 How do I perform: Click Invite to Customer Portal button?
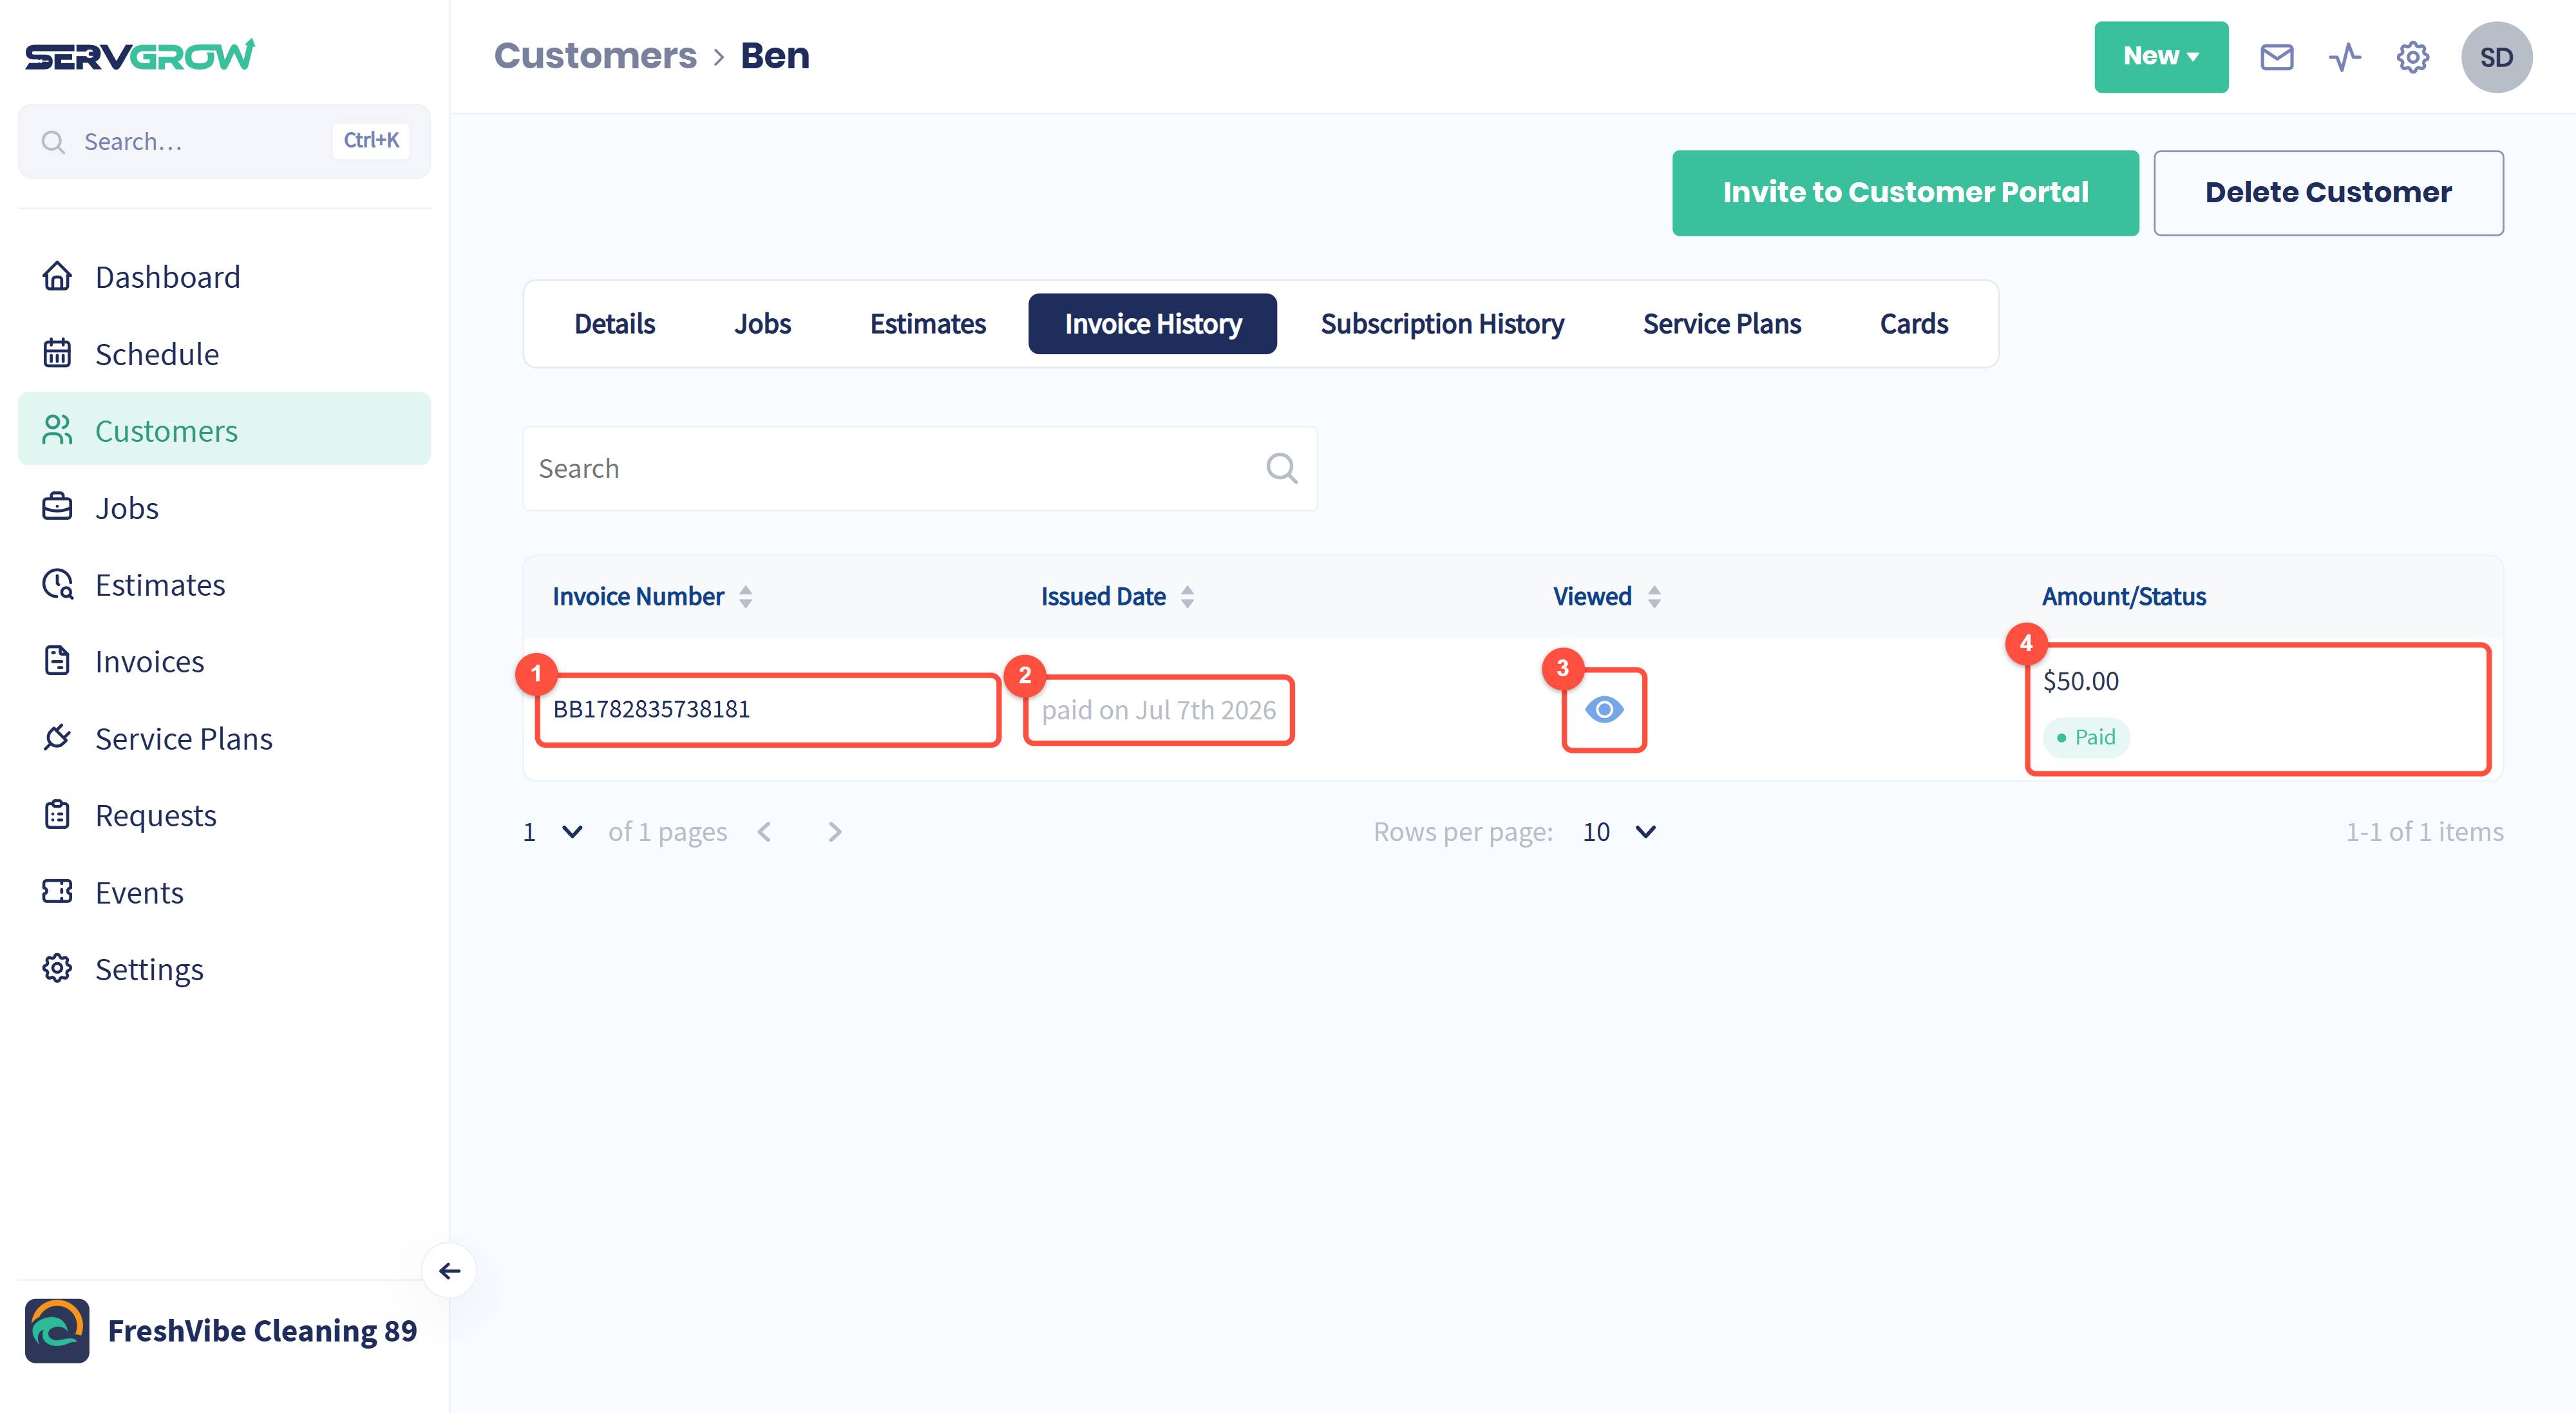point(1905,192)
